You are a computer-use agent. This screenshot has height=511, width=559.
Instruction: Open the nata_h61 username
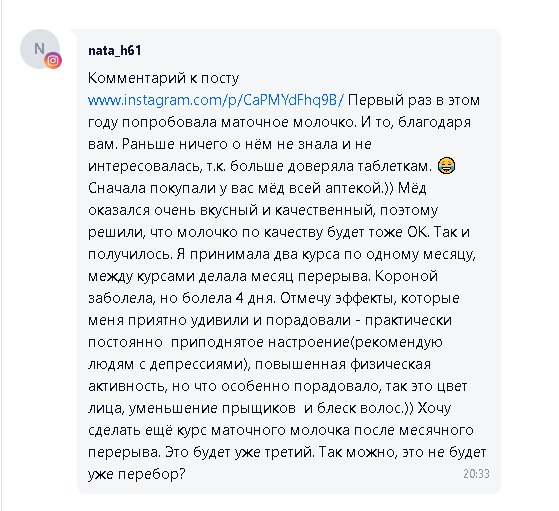114,50
